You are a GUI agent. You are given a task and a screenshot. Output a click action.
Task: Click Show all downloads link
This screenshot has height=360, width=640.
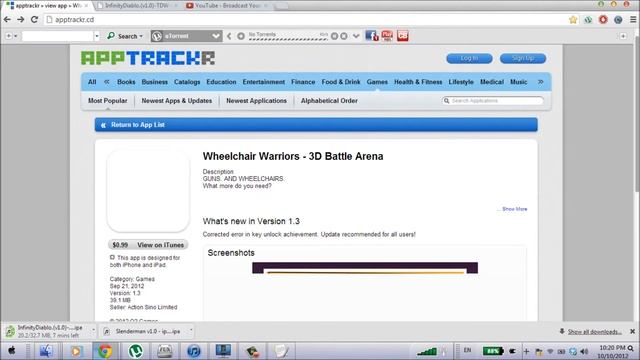pyautogui.click(x=595, y=332)
